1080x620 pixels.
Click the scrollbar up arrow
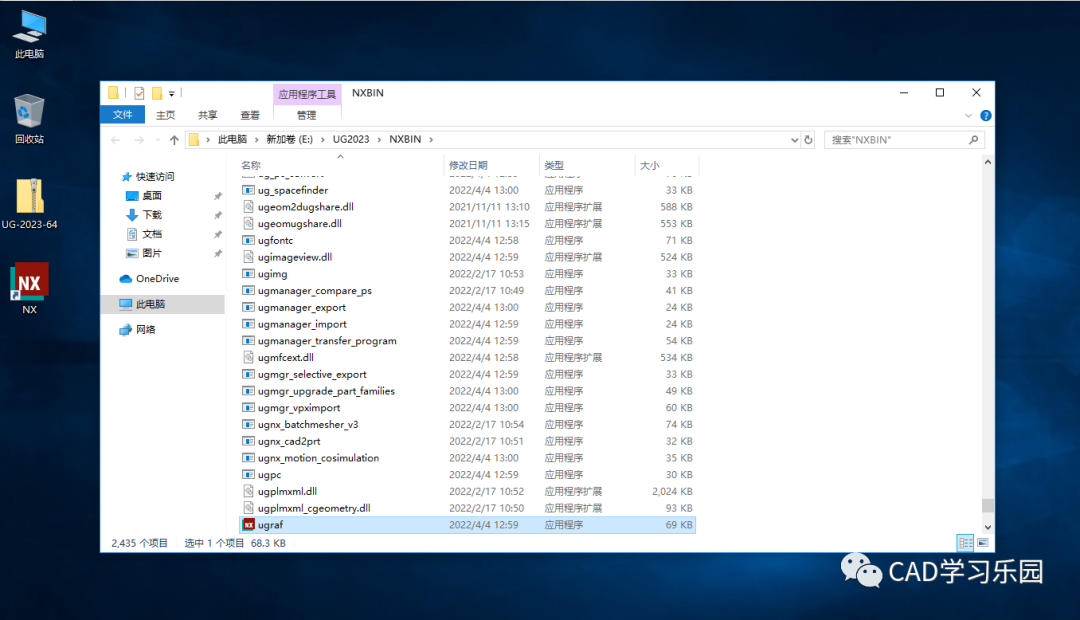pyautogui.click(x=988, y=163)
